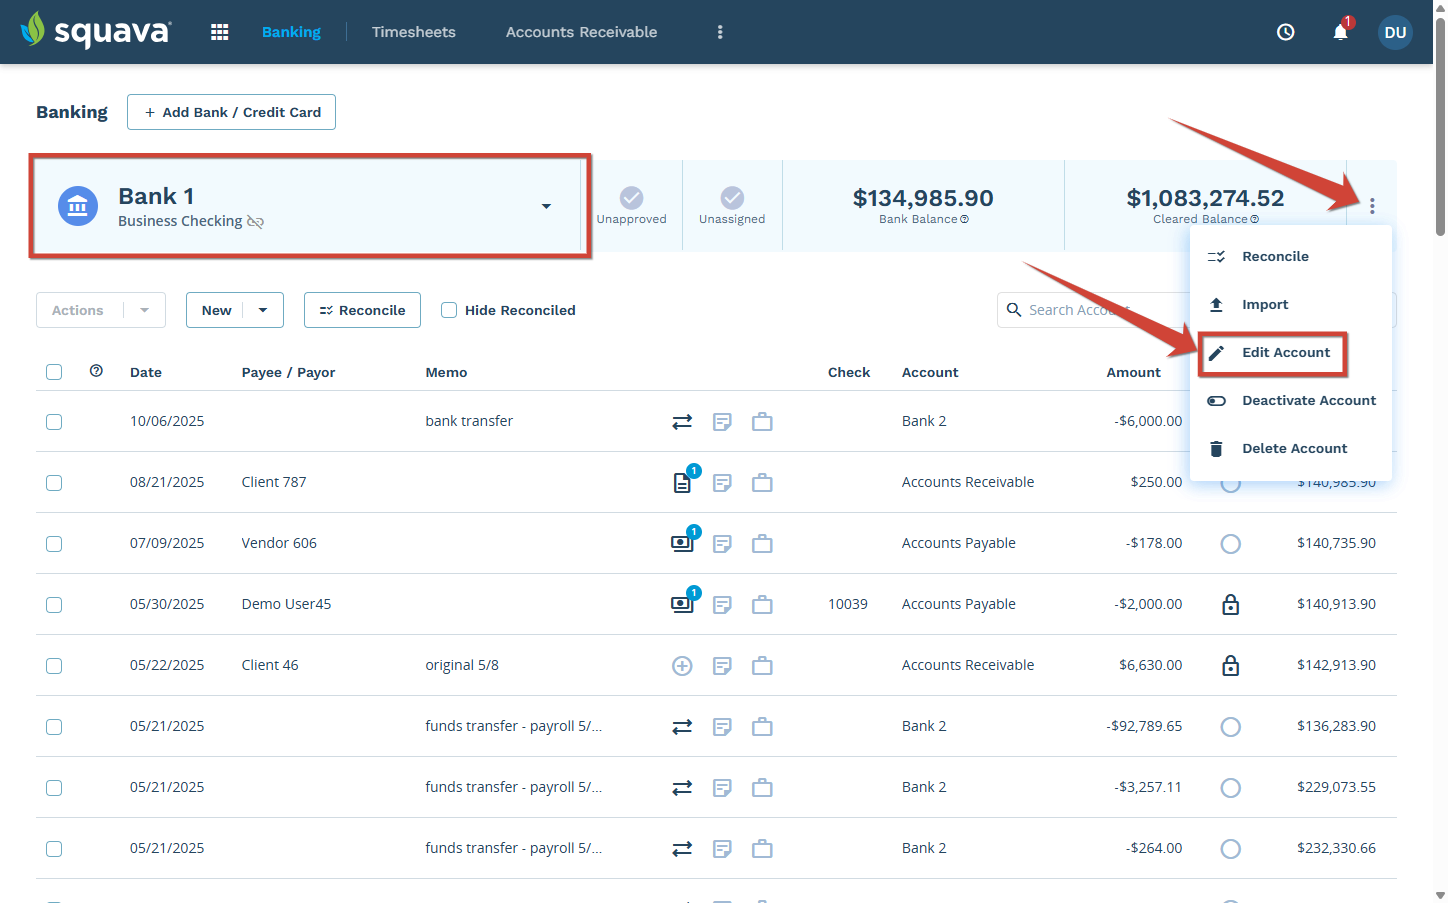This screenshot has width=1448, height=903.
Task: Tick checkbox for 05/22/2025 Client 46 row
Action: [54, 666]
